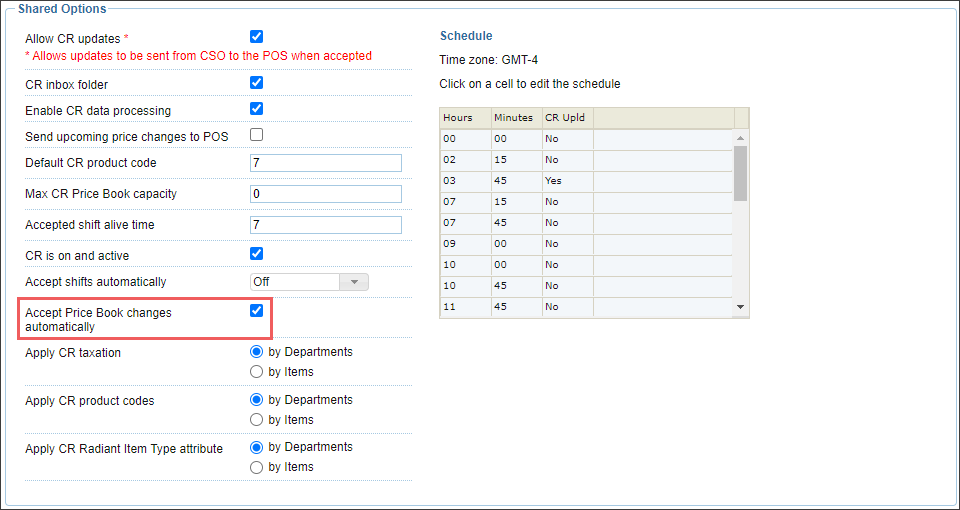Image resolution: width=960 pixels, height=510 pixels.
Task: Click the CR Upld column header
Action: (568, 118)
